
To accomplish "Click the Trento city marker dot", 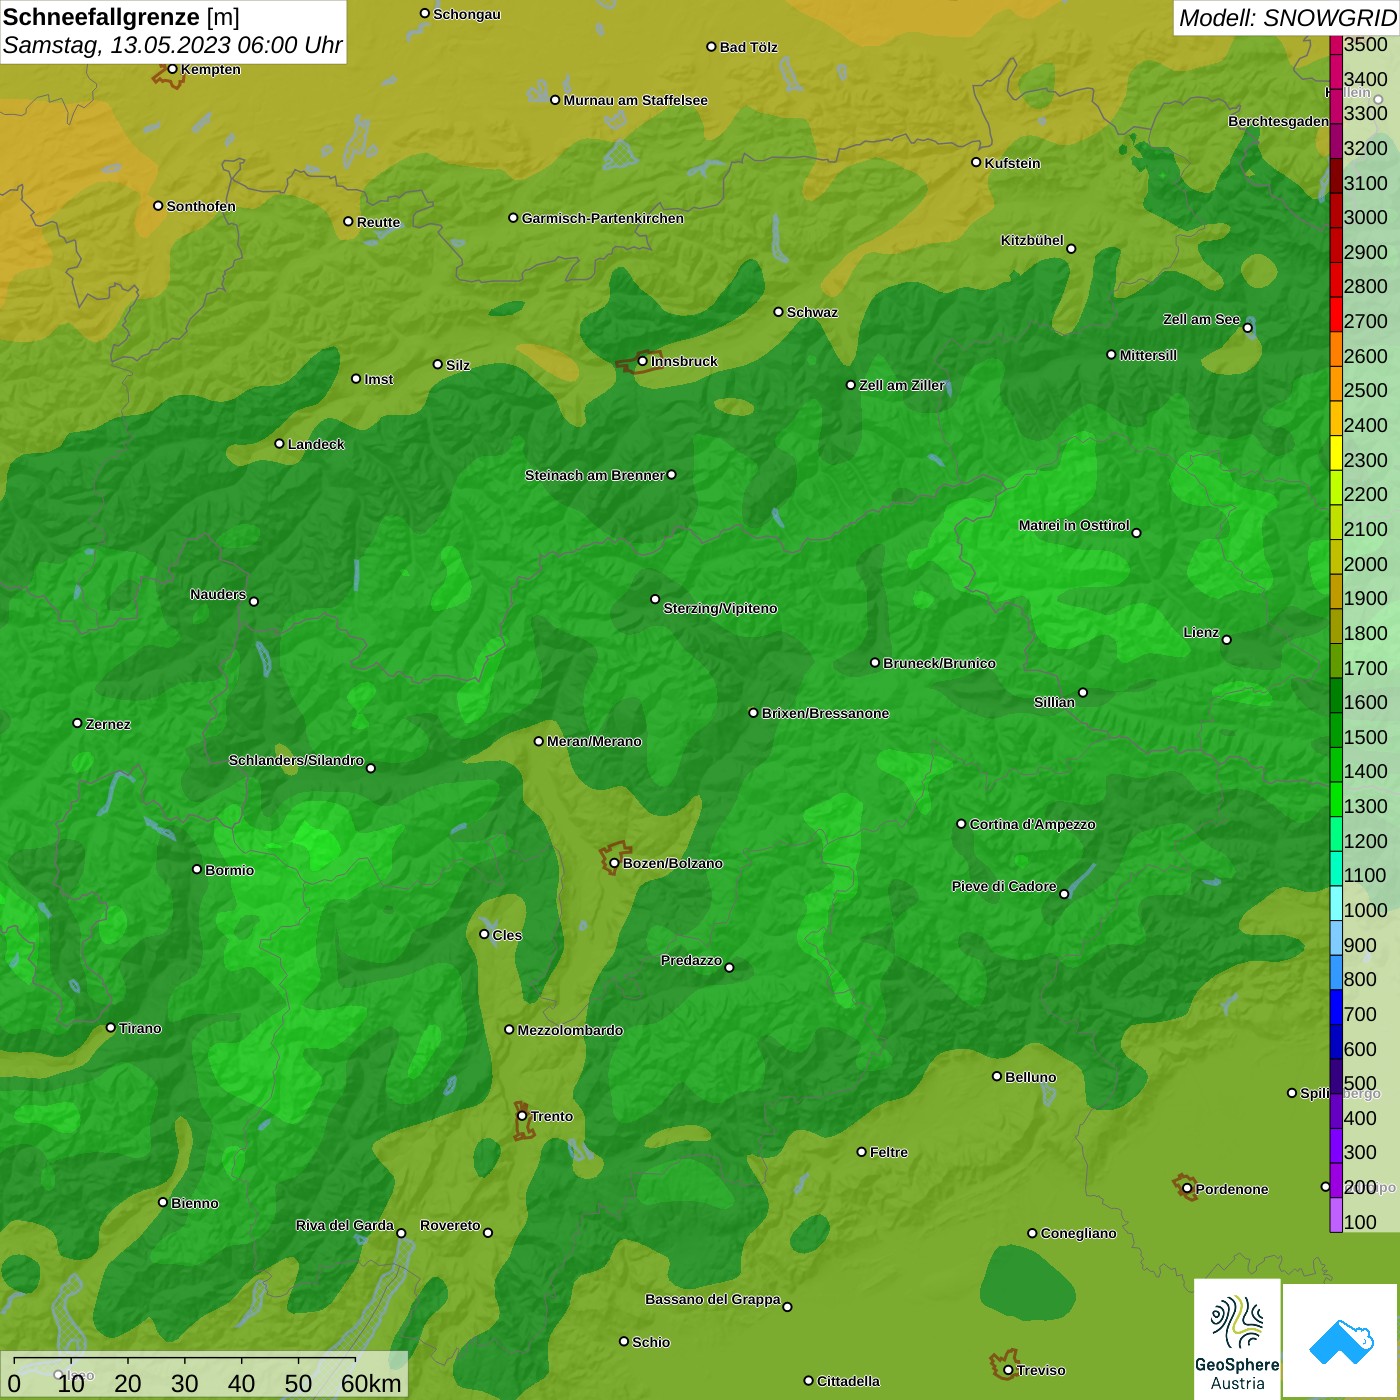I will (522, 1116).
